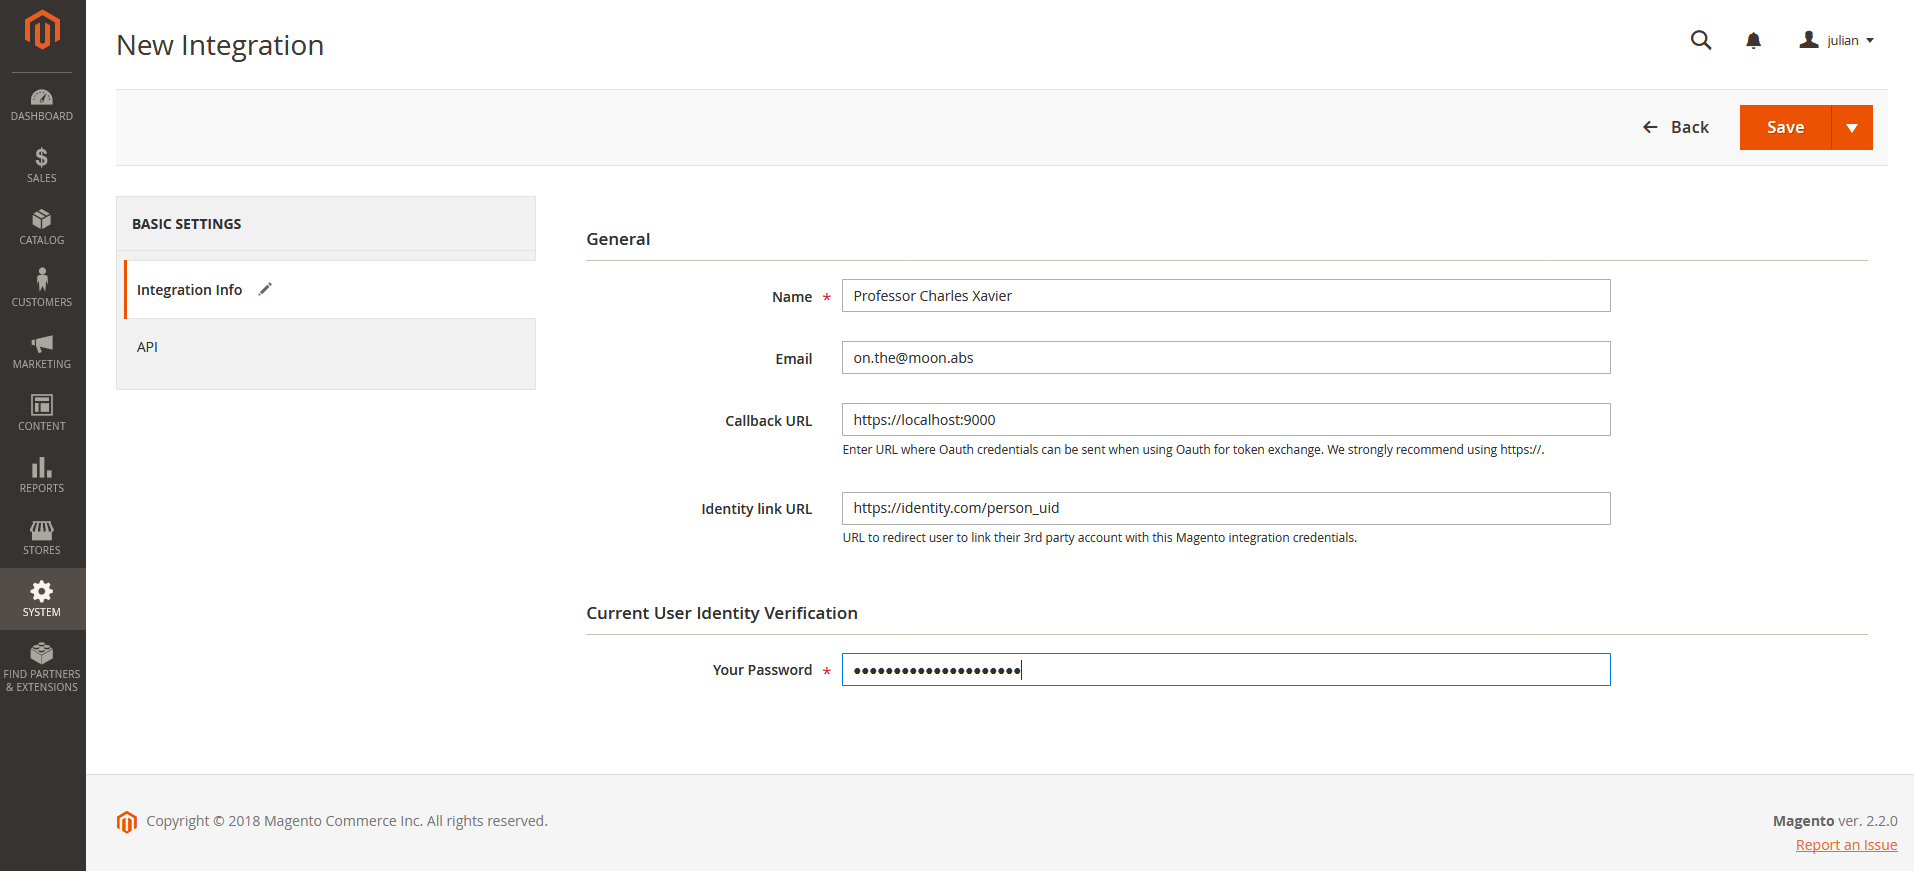The width and height of the screenshot is (1914, 871).
Task: Open the Dashboard section
Action: coord(42,104)
